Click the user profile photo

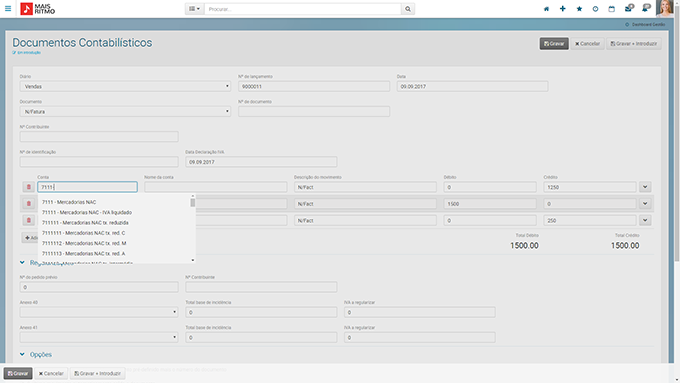[x=664, y=8]
